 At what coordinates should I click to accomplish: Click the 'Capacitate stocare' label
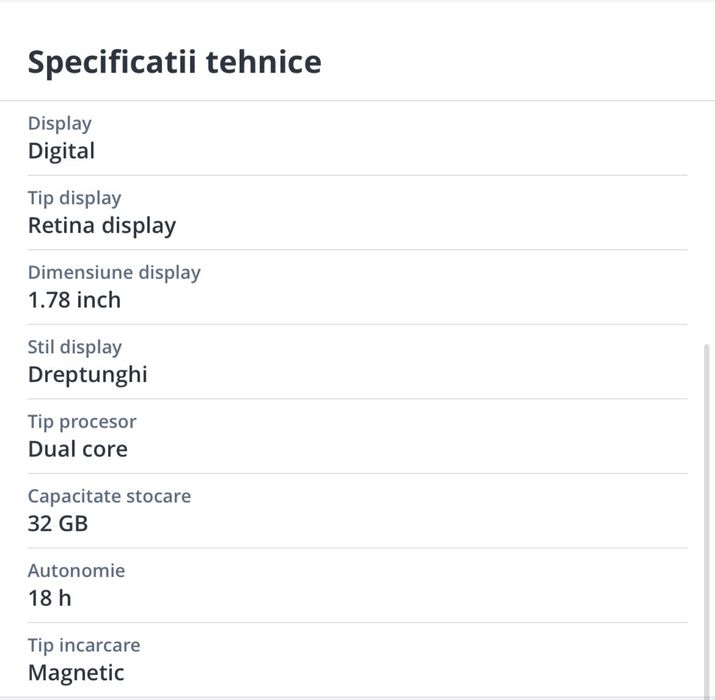click(109, 496)
